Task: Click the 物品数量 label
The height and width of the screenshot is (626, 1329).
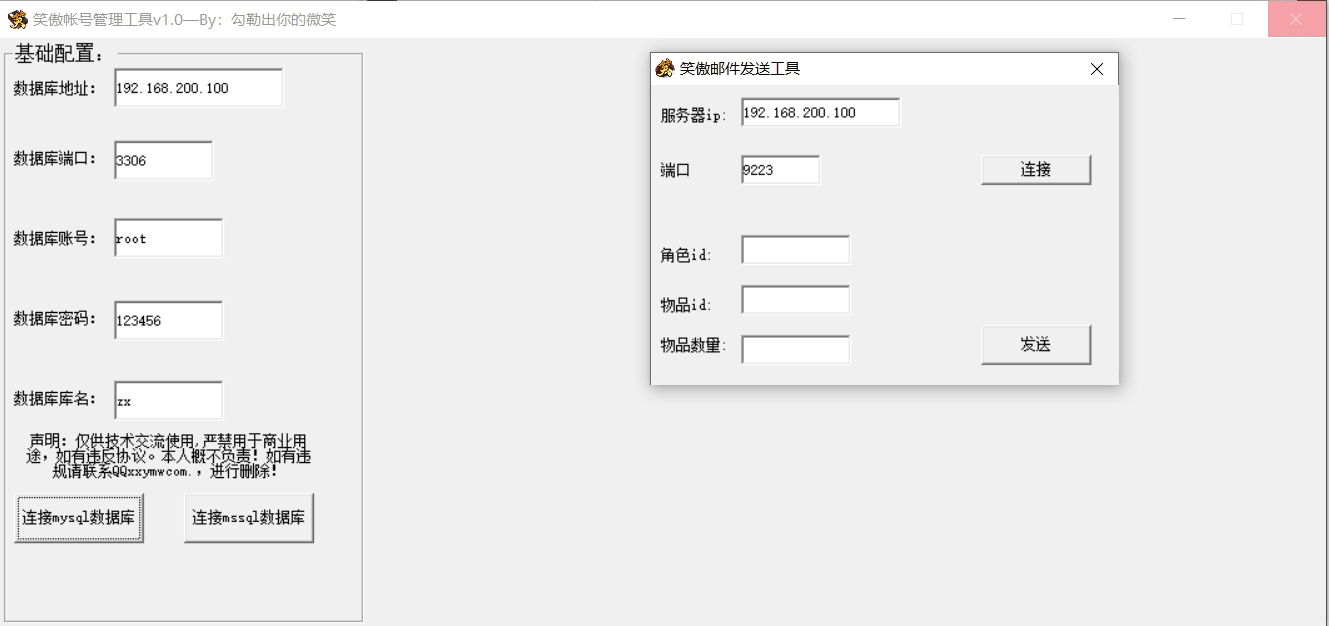Action: (693, 346)
